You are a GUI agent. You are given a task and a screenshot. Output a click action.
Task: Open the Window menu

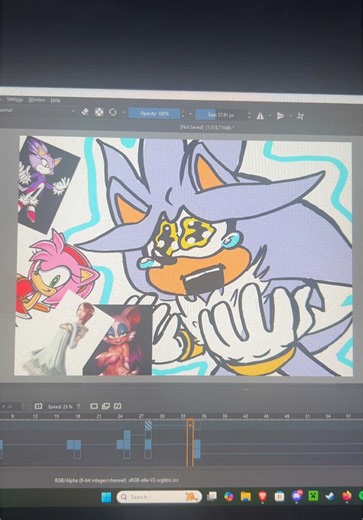click(37, 100)
